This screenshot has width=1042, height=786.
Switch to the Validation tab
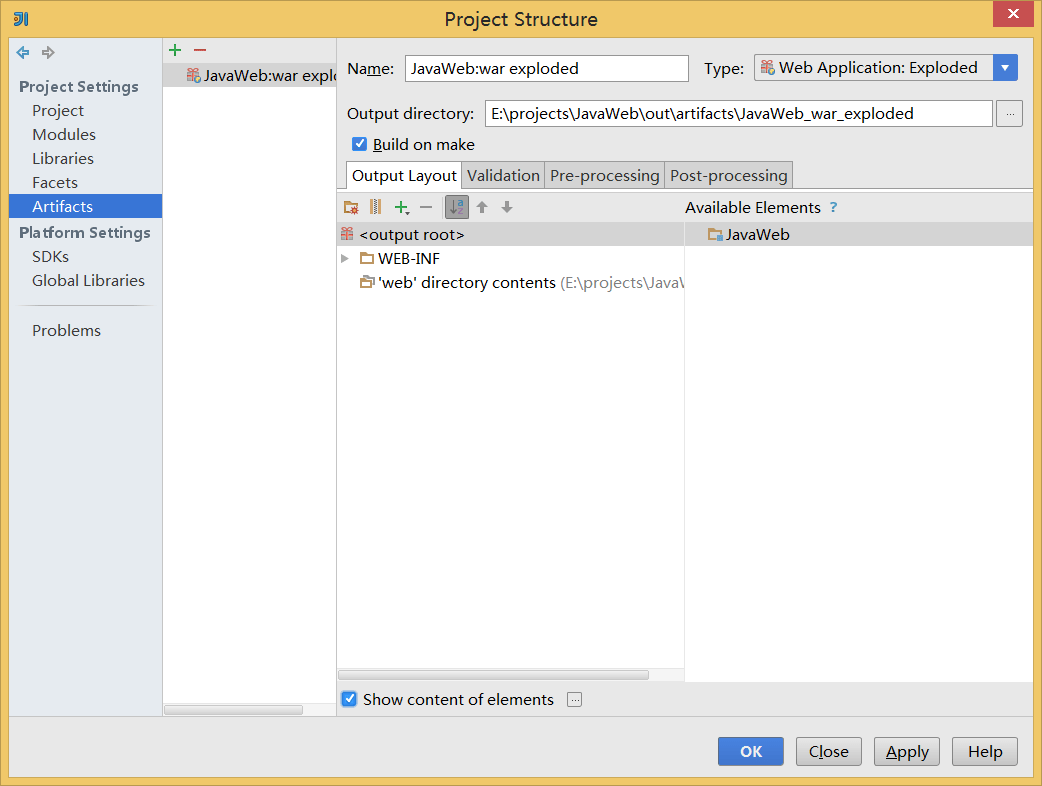(x=503, y=176)
